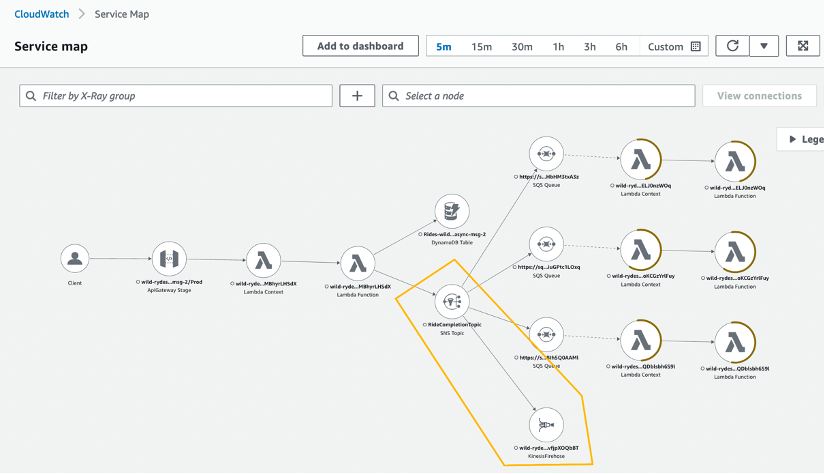Image resolution: width=824 pixels, height=474 pixels.
Task: Click the wild-ryde...vfjpXOQbBT label
Action: pyautogui.click(x=549, y=448)
